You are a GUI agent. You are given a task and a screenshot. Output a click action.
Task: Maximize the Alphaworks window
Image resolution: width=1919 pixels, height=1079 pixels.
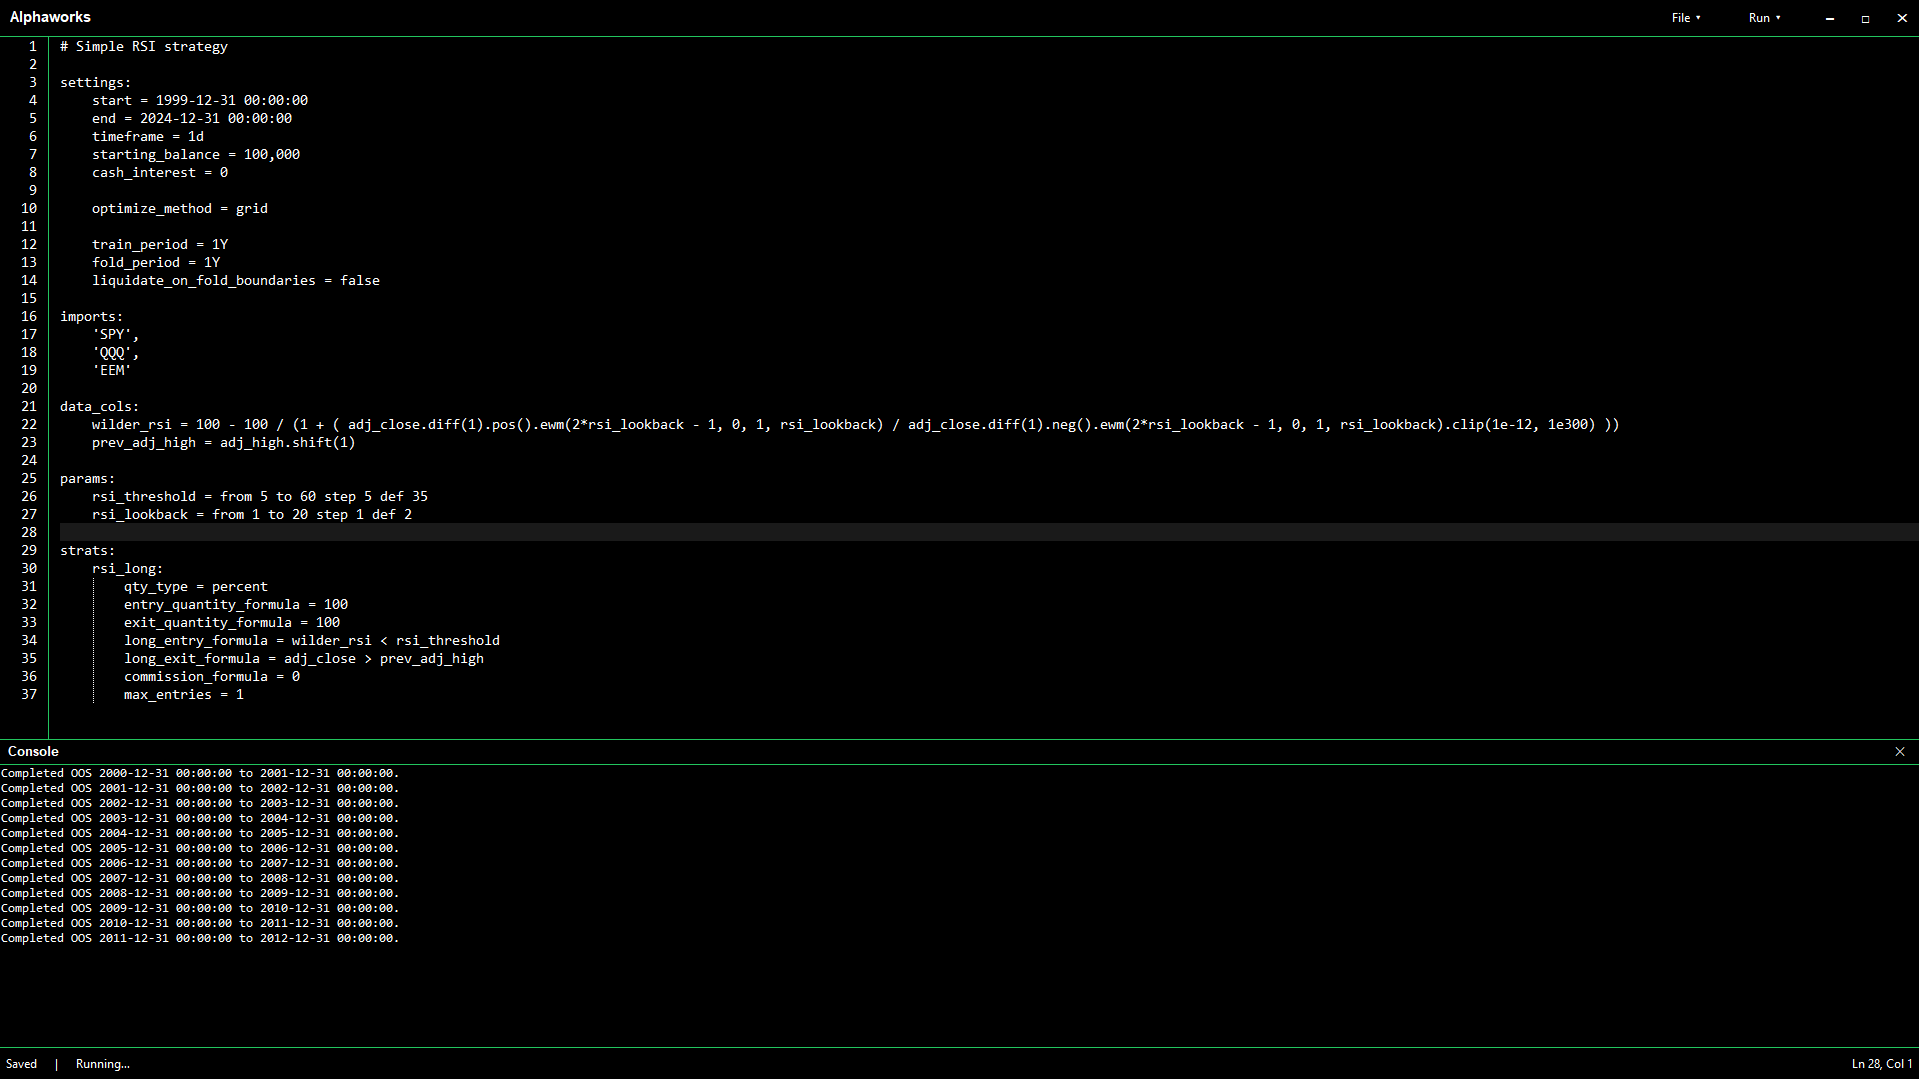click(x=1865, y=18)
